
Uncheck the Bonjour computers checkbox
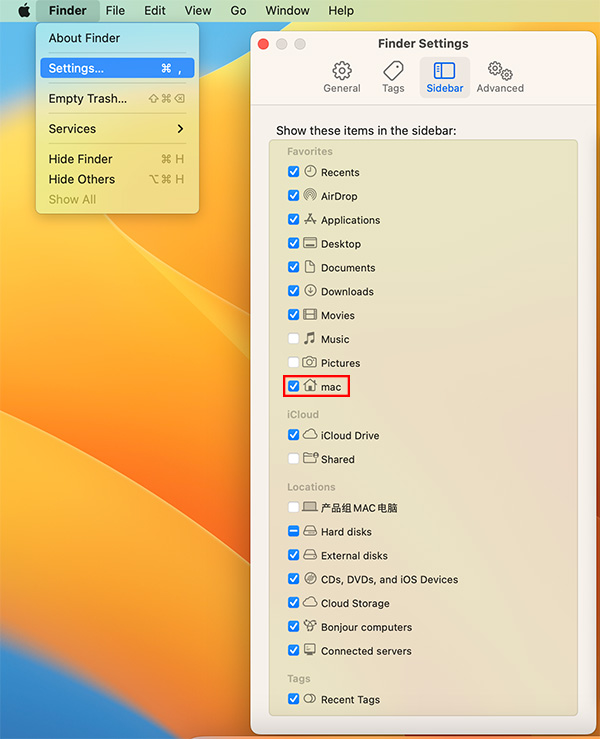coord(293,627)
